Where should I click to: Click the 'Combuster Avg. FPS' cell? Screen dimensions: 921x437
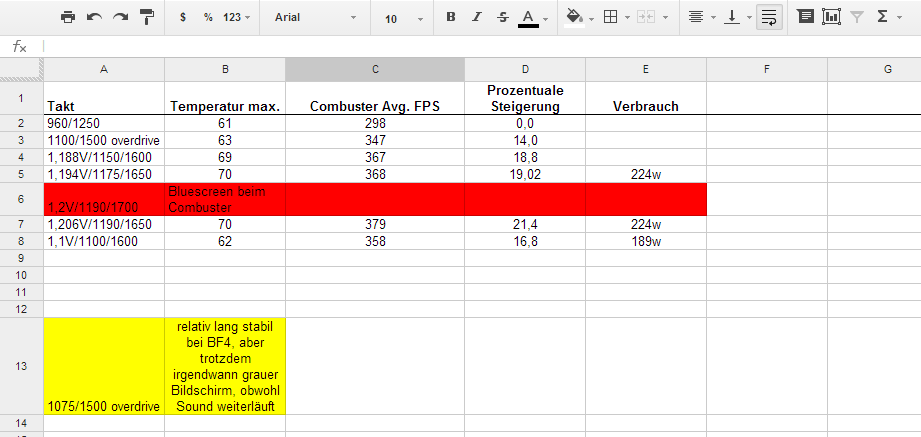coord(375,98)
